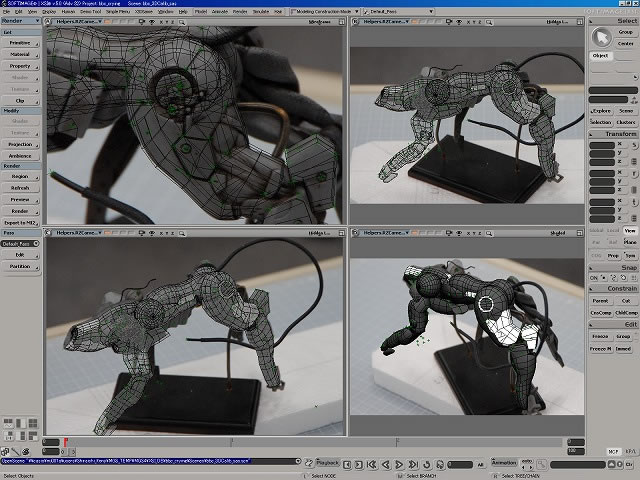The height and width of the screenshot is (480, 640).
Task: Toggle the Object selection filter
Action: click(601, 56)
